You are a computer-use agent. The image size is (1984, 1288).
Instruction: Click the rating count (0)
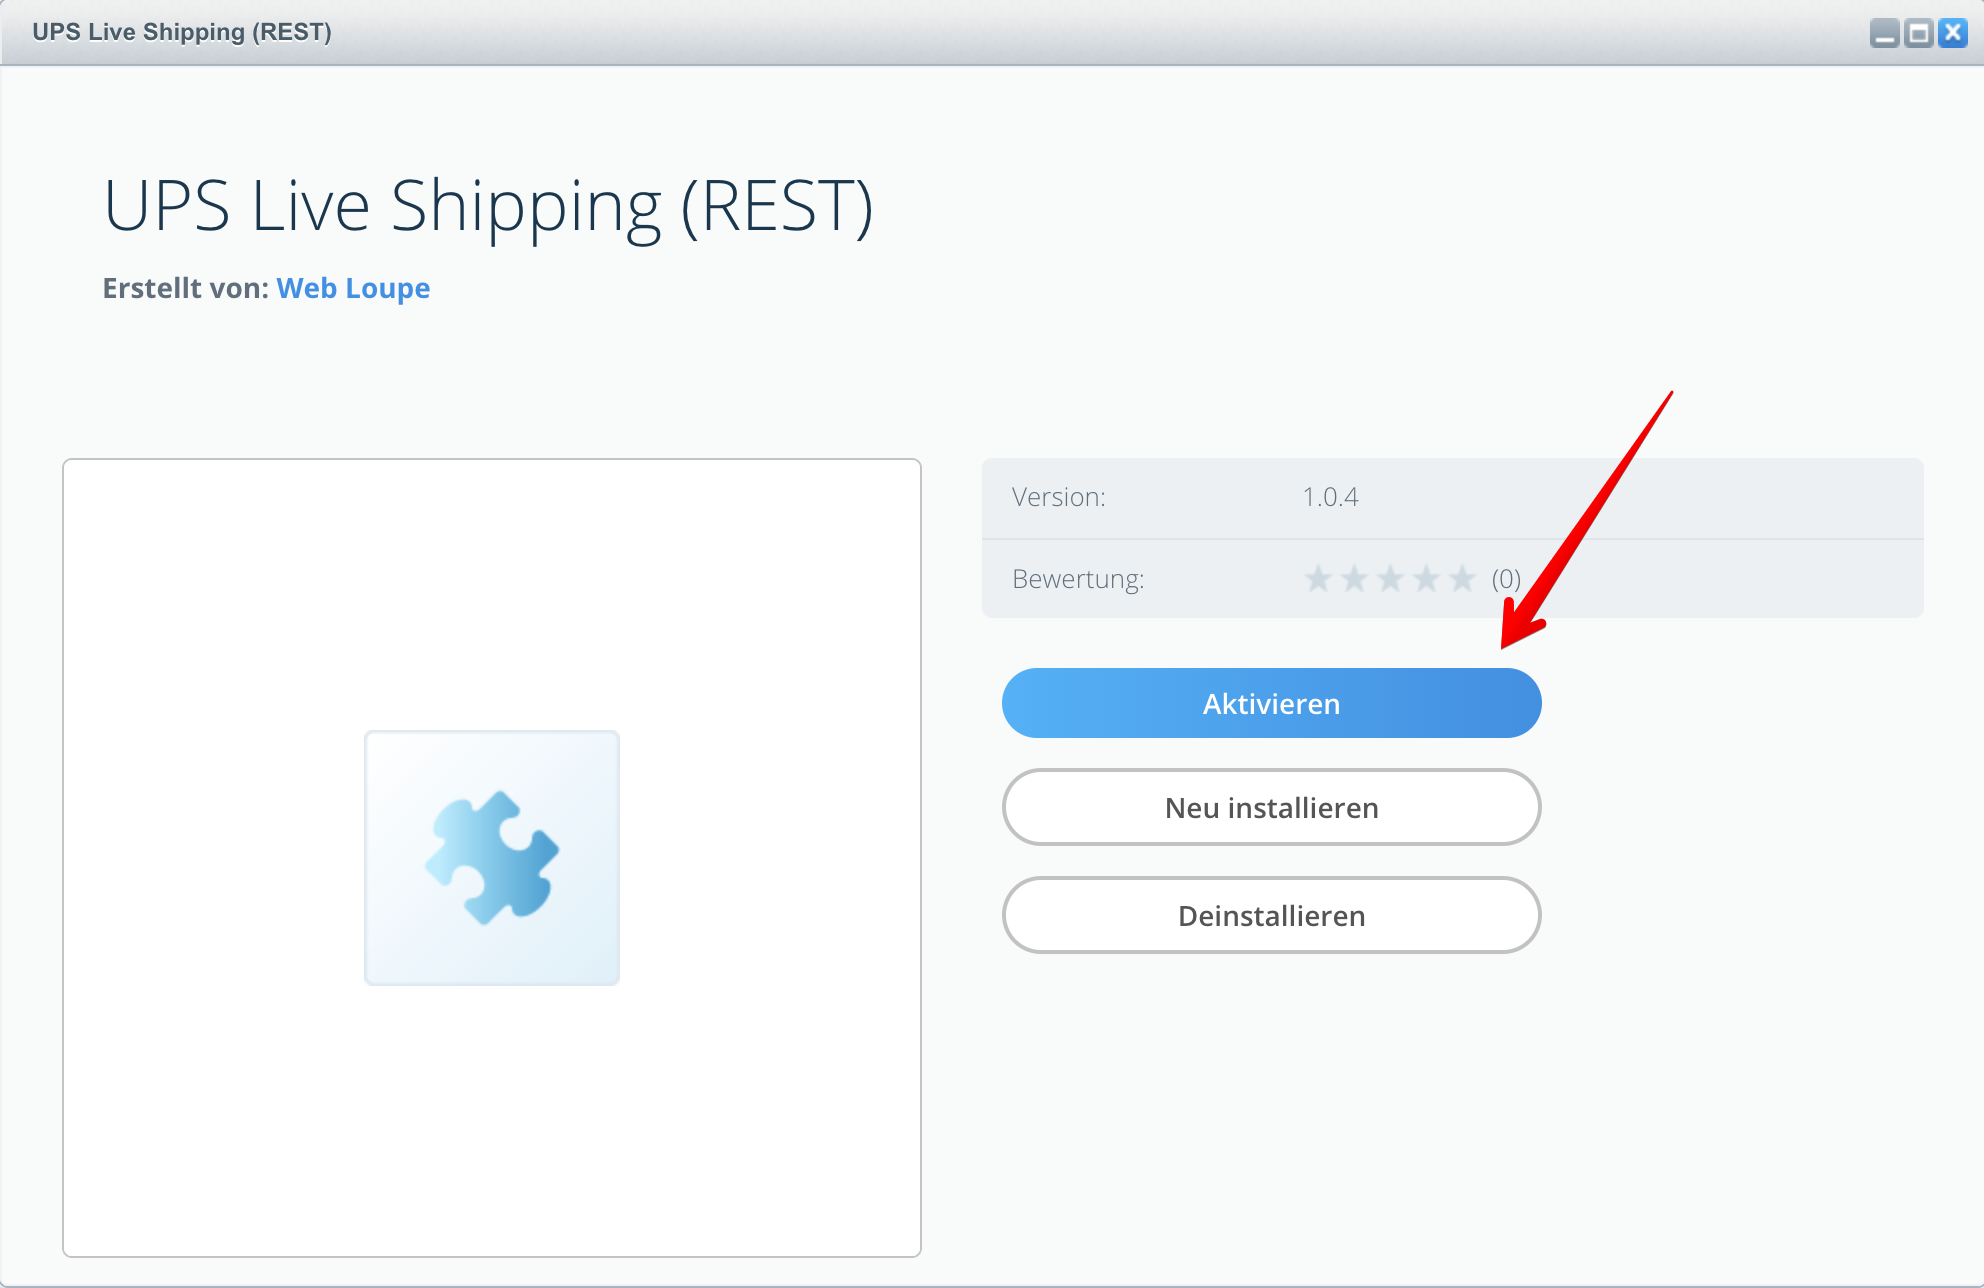tap(1506, 579)
